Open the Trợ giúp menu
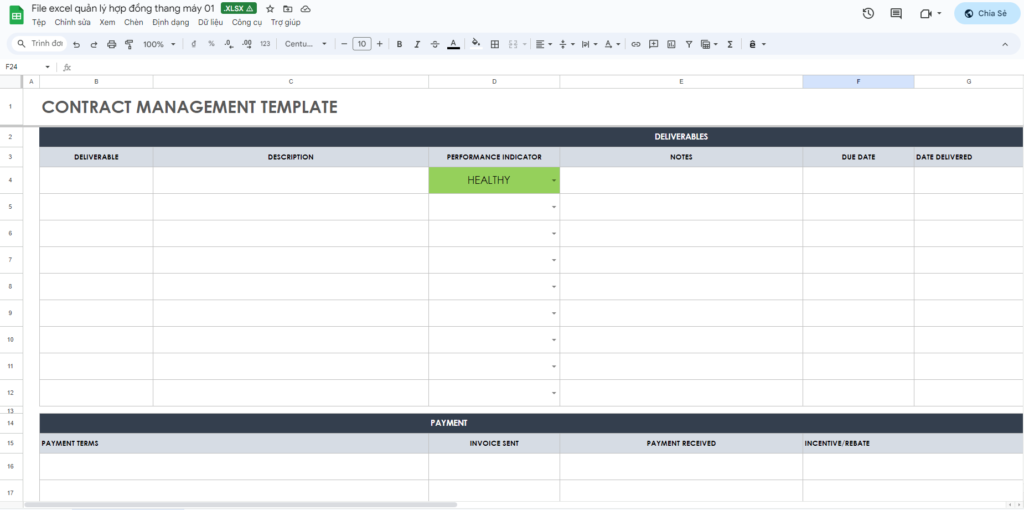 [285, 22]
